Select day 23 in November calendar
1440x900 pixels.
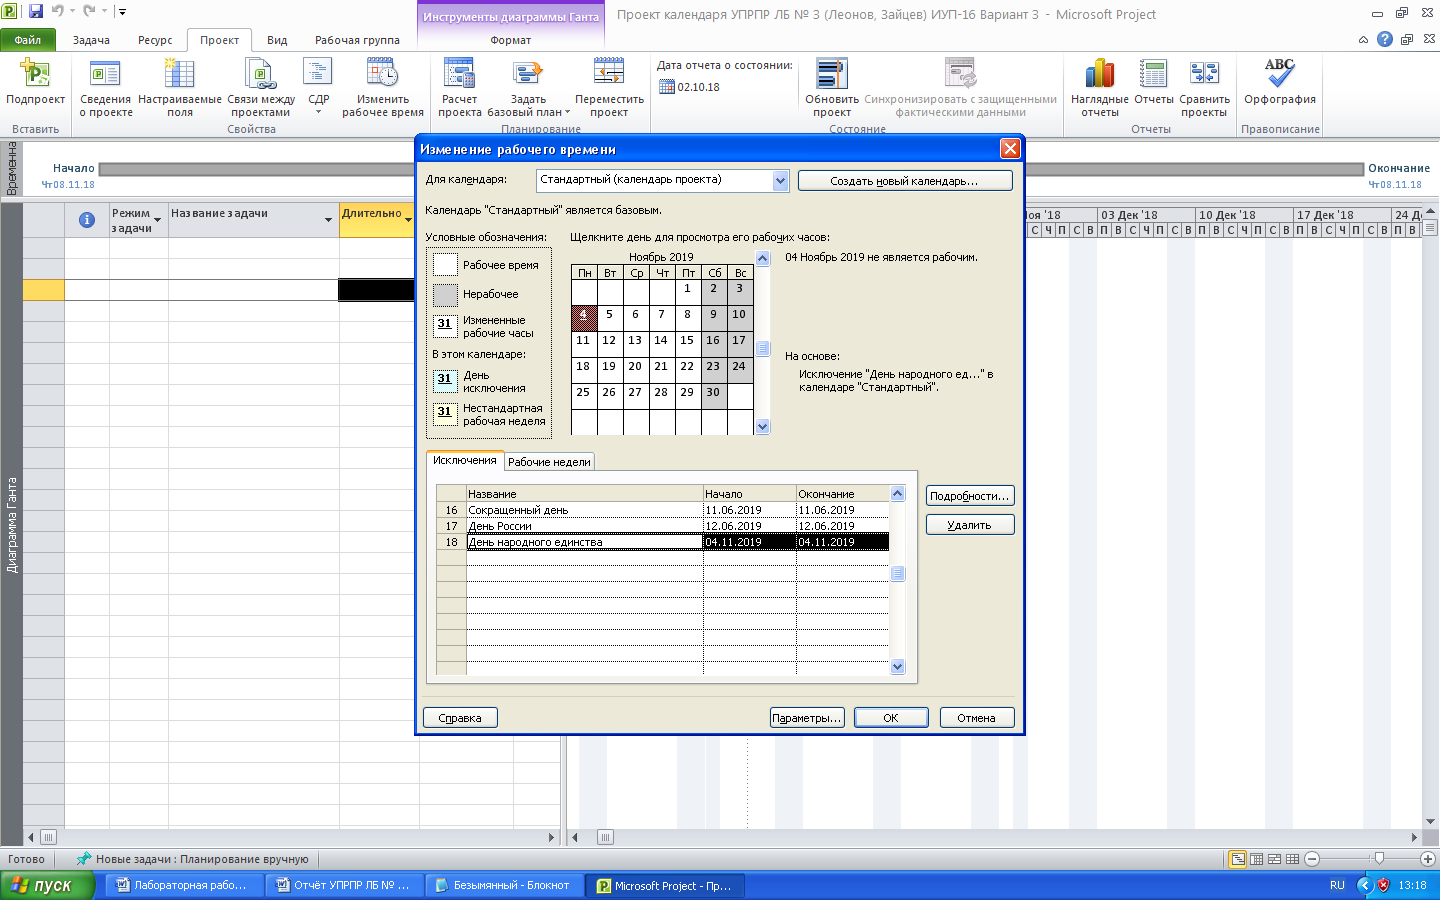[x=713, y=371]
